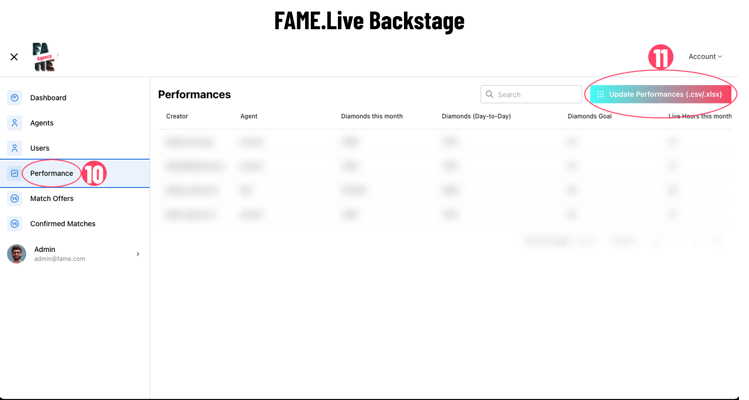The width and height of the screenshot is (749, 400).
Task: Click the Confirmed Matches VS icon
Action: pyautogui.click(x=14, y=224)
